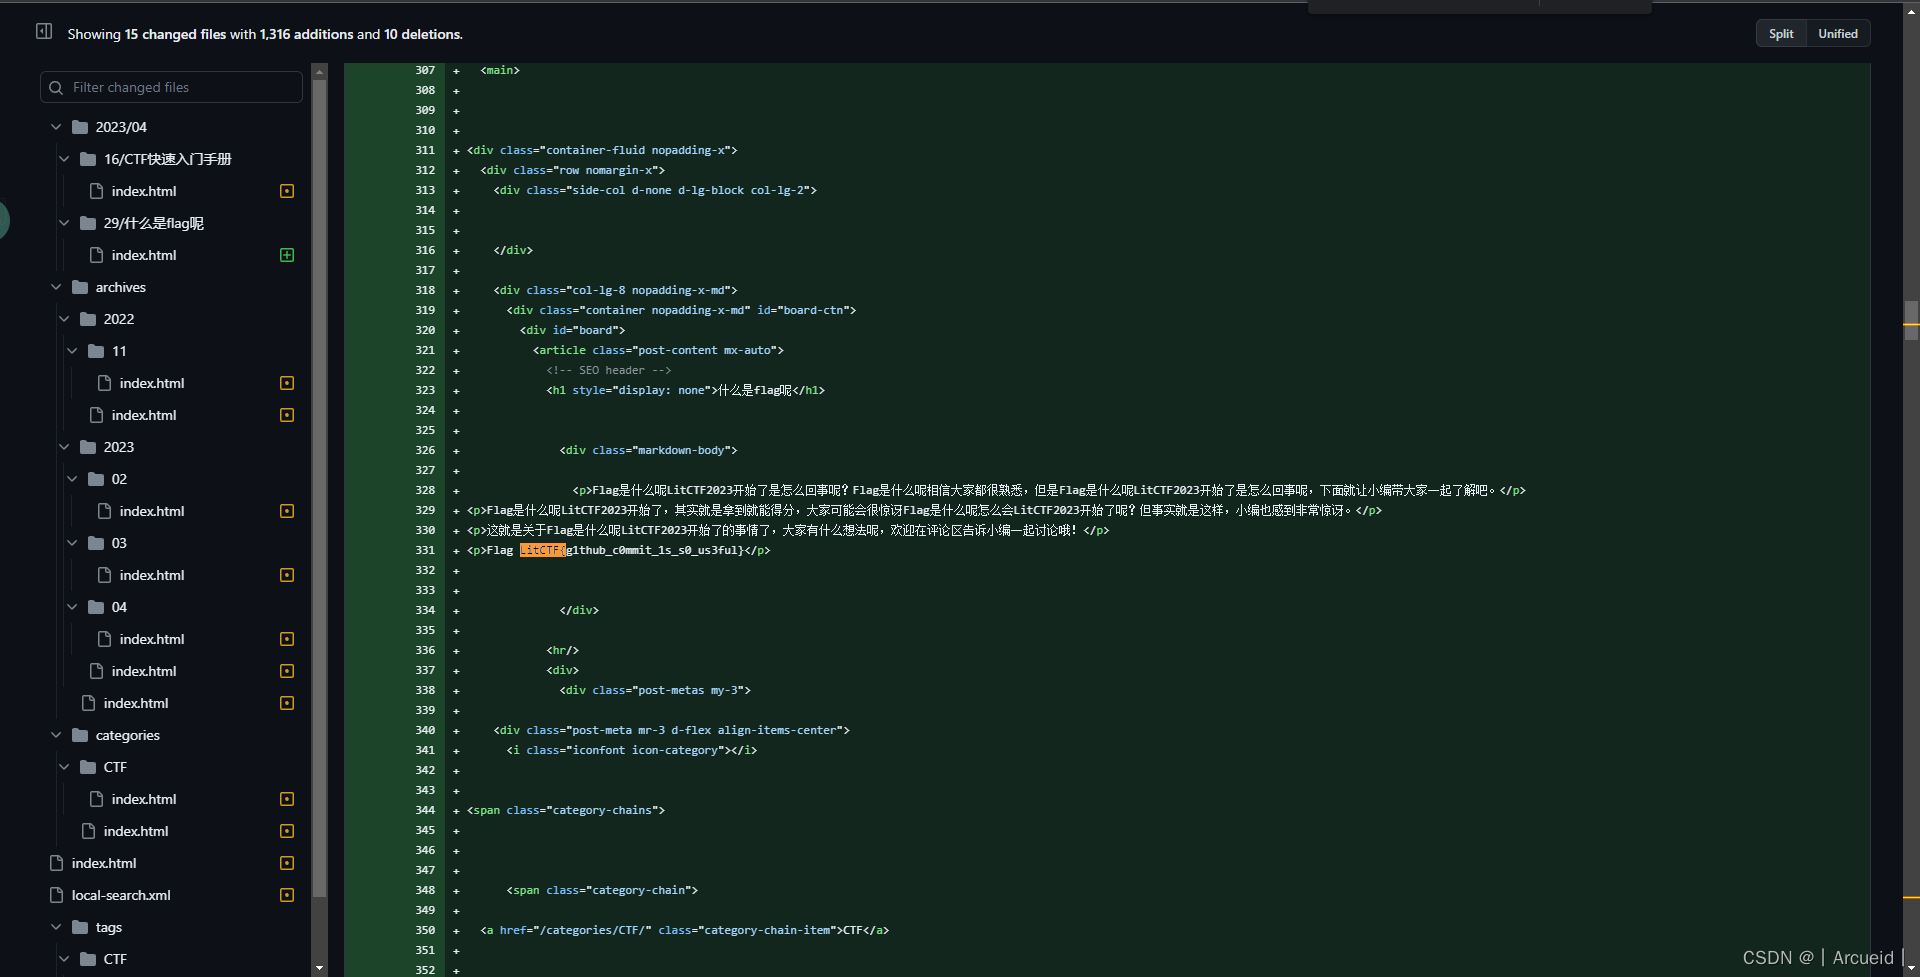Focus the Filter changed files field
Image resolution: width=1920 pixels, height=977 pixels.
coord(171,87)
